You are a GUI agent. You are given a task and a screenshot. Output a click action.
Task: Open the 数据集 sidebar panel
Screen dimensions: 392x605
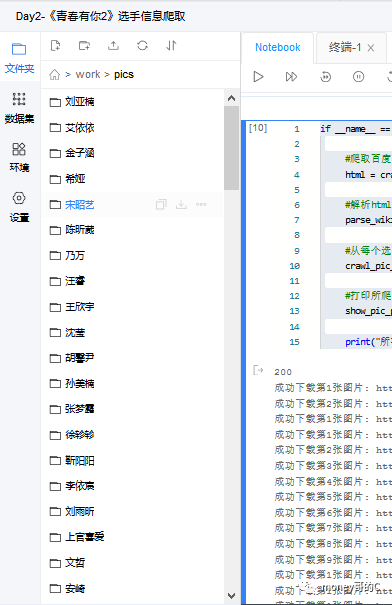(x=19, y=108)
